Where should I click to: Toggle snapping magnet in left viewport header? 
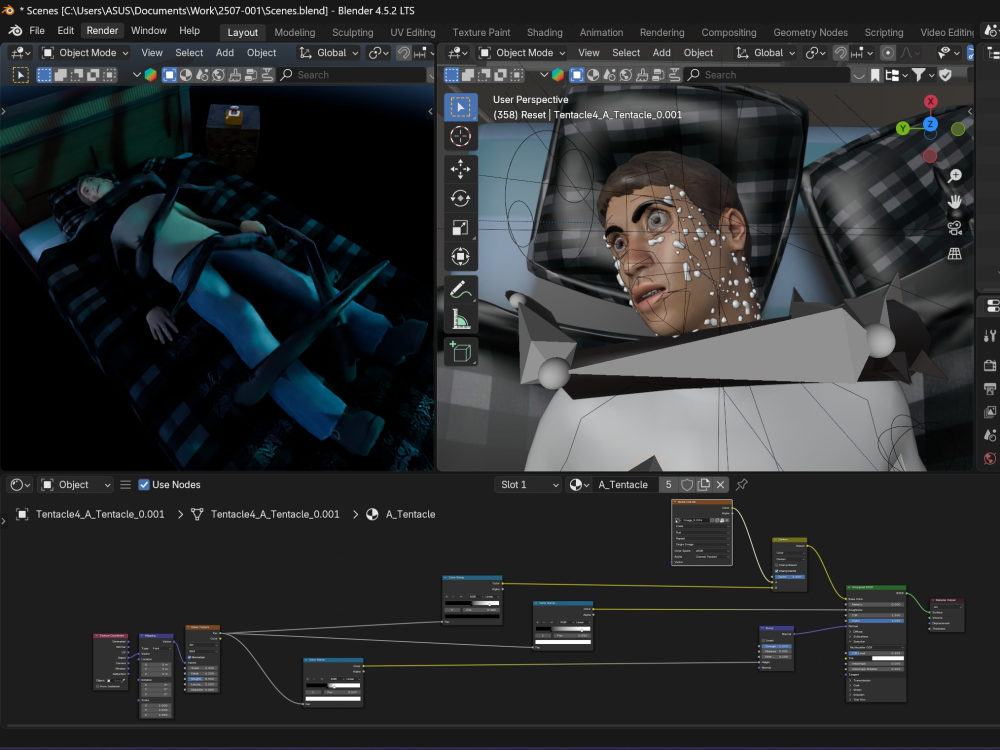(403, 53)
